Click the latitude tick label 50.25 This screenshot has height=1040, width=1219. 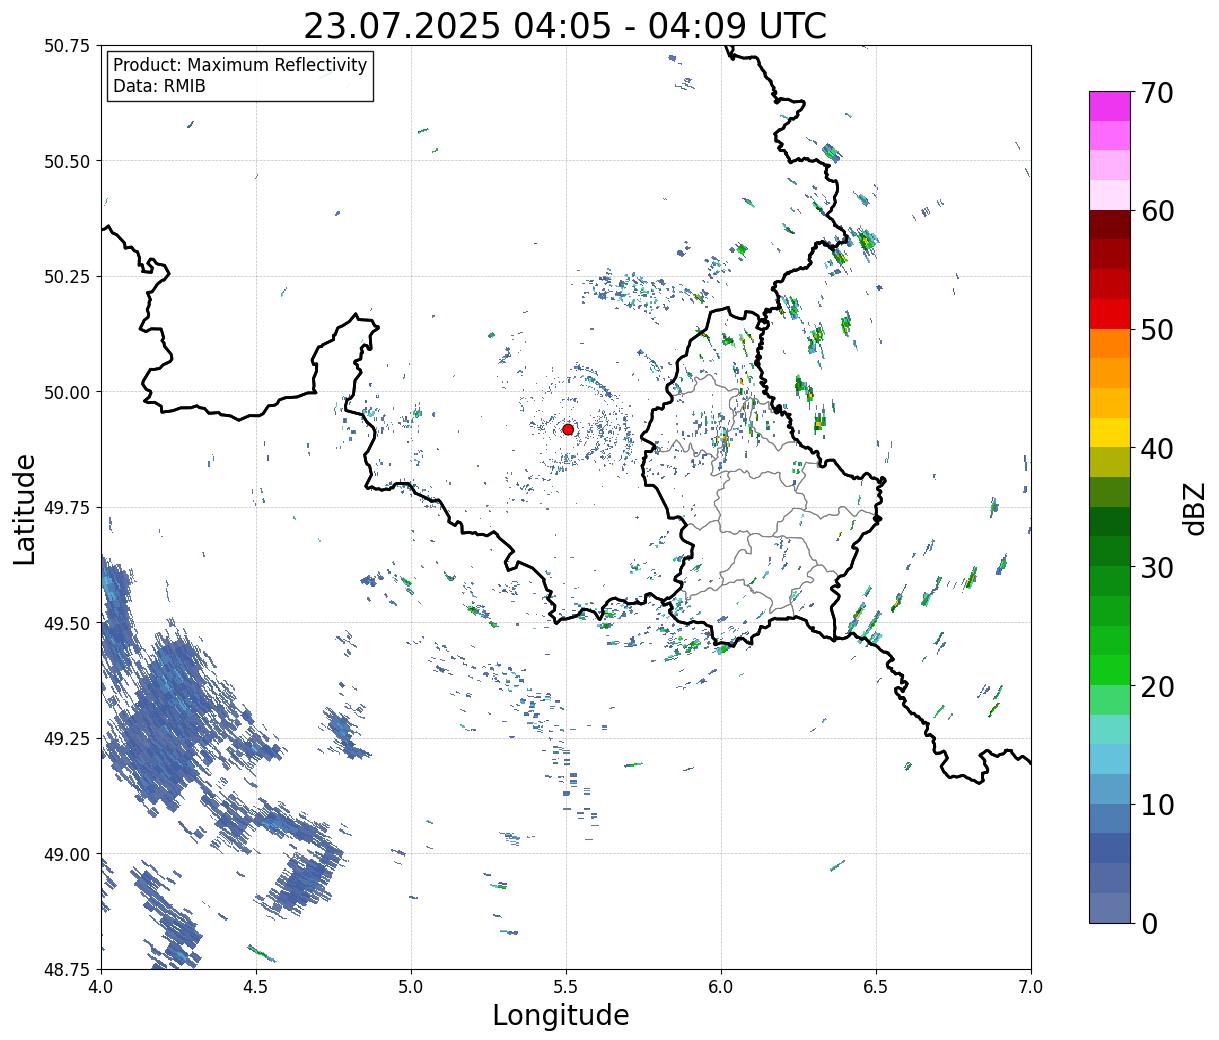(x=67, y=277)
